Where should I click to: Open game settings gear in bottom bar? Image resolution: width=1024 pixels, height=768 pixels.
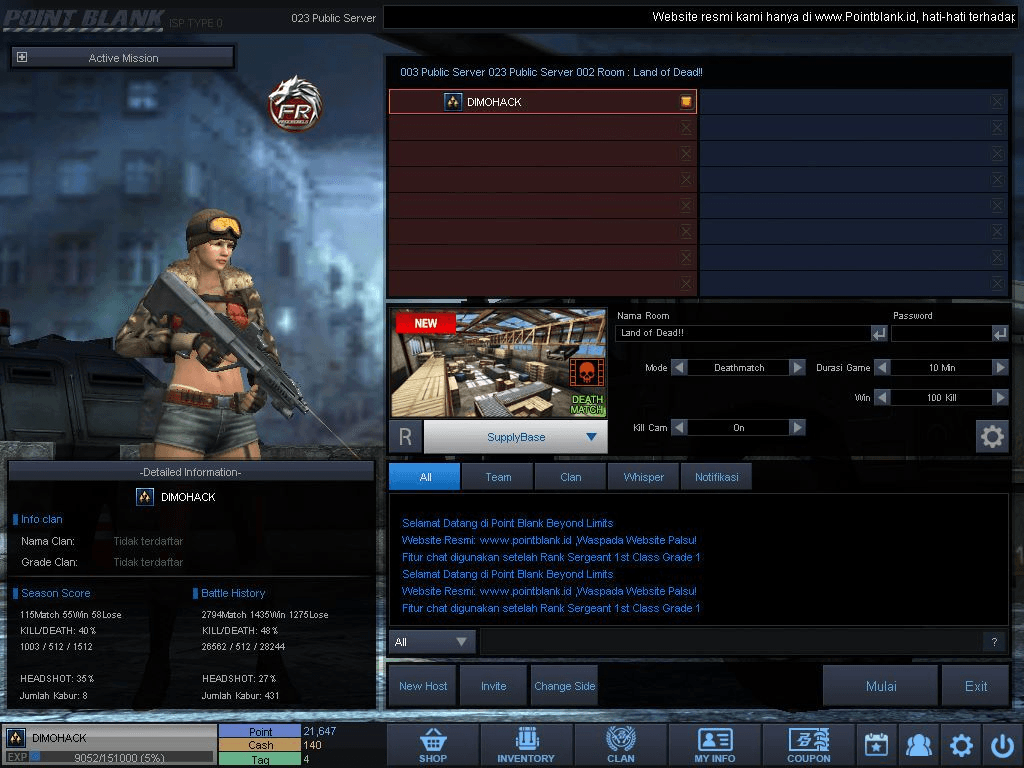click(x=961, y=744)
